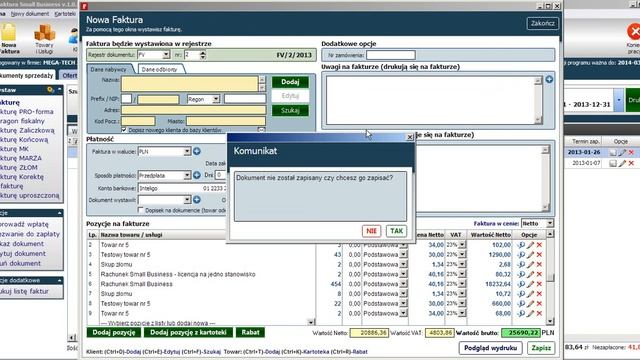640x360 pixels.
Task: Click the Szukaj buyer button
Action: 290,110
